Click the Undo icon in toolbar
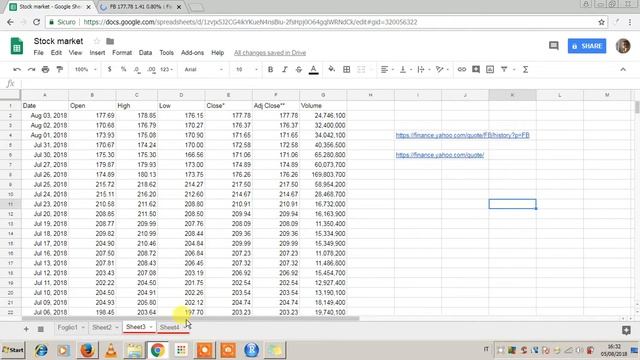This screenshot has height=360, width=640. [x=17, y=69]
